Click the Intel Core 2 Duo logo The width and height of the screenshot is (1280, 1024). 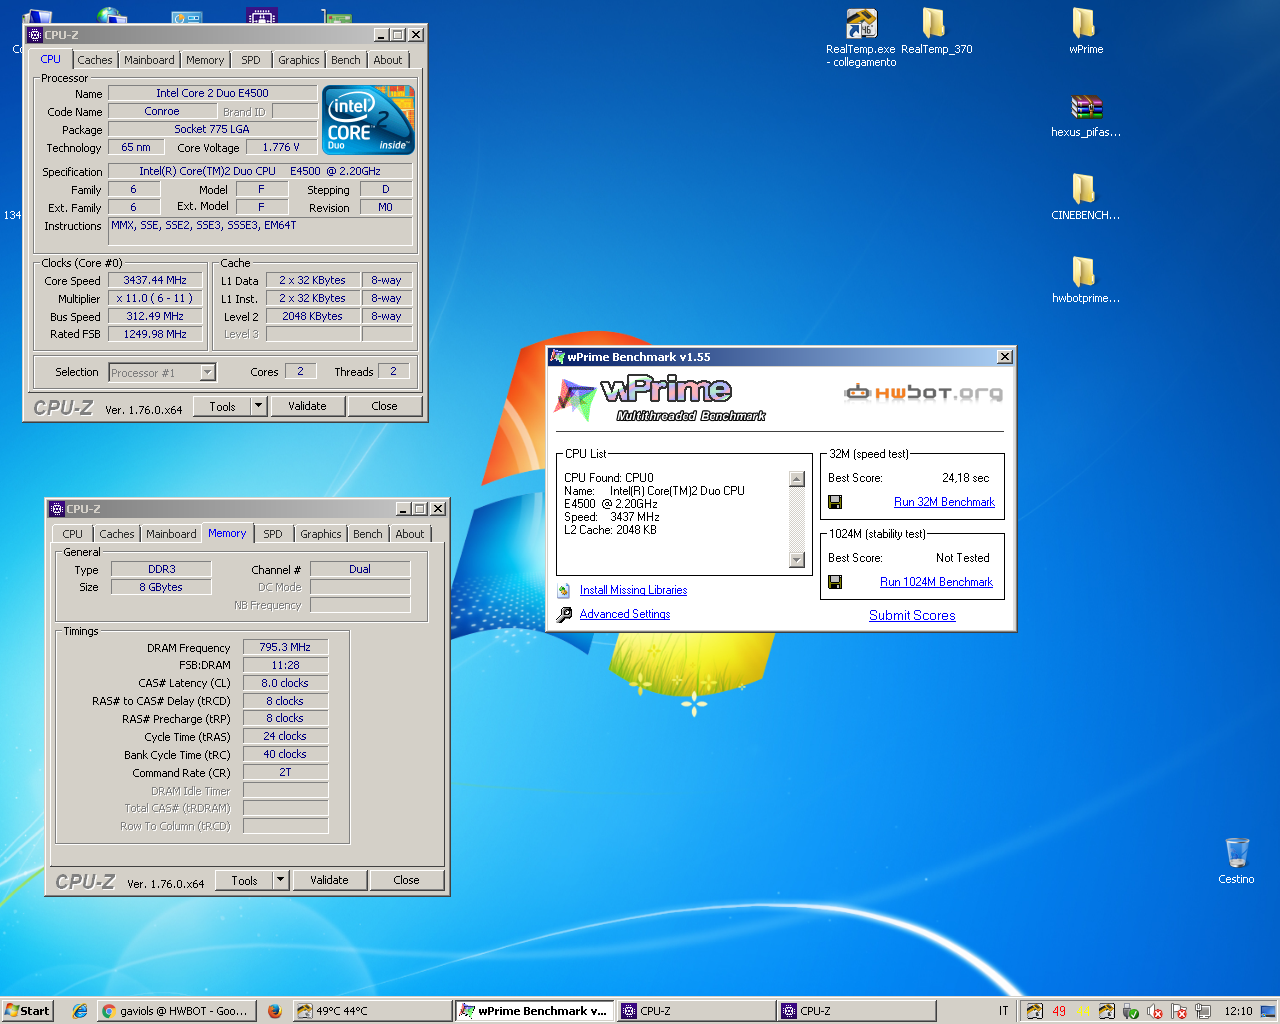pyautogui.click(x=369, y=120)
